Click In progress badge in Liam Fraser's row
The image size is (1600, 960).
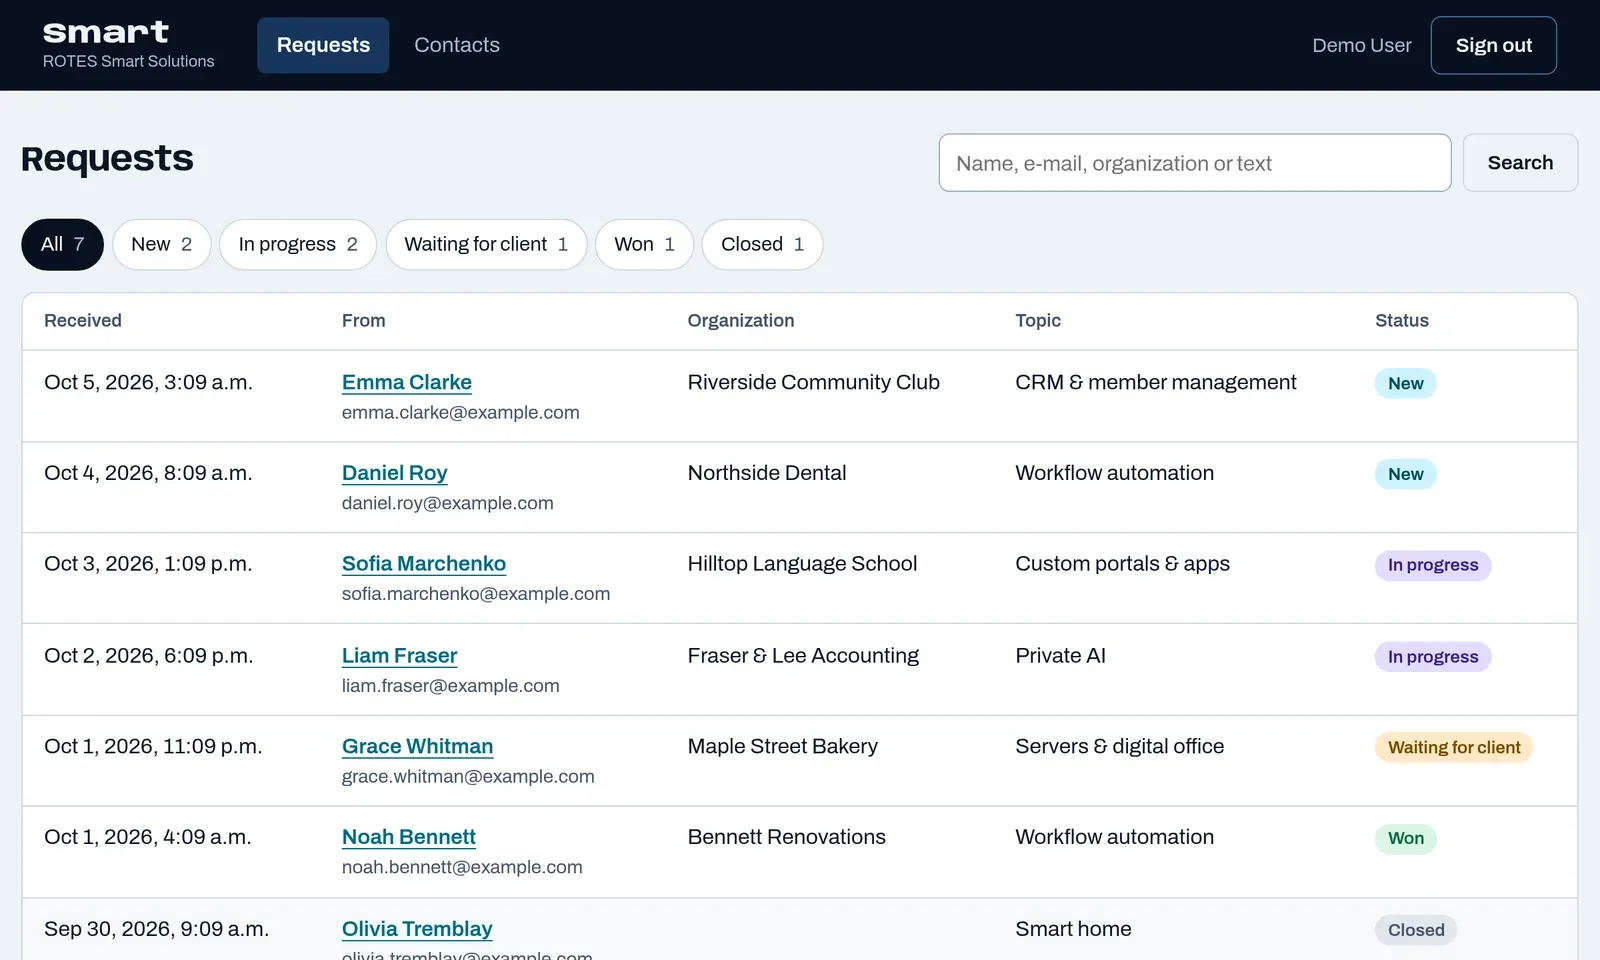(1433, 657)
